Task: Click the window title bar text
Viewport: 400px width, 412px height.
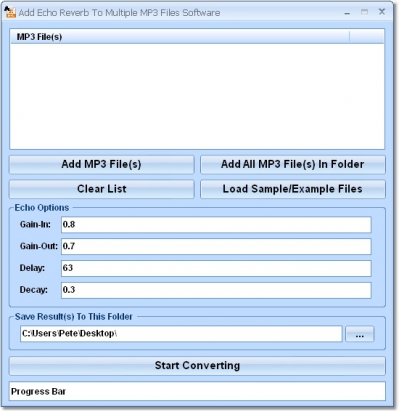Action: (119, 13)
